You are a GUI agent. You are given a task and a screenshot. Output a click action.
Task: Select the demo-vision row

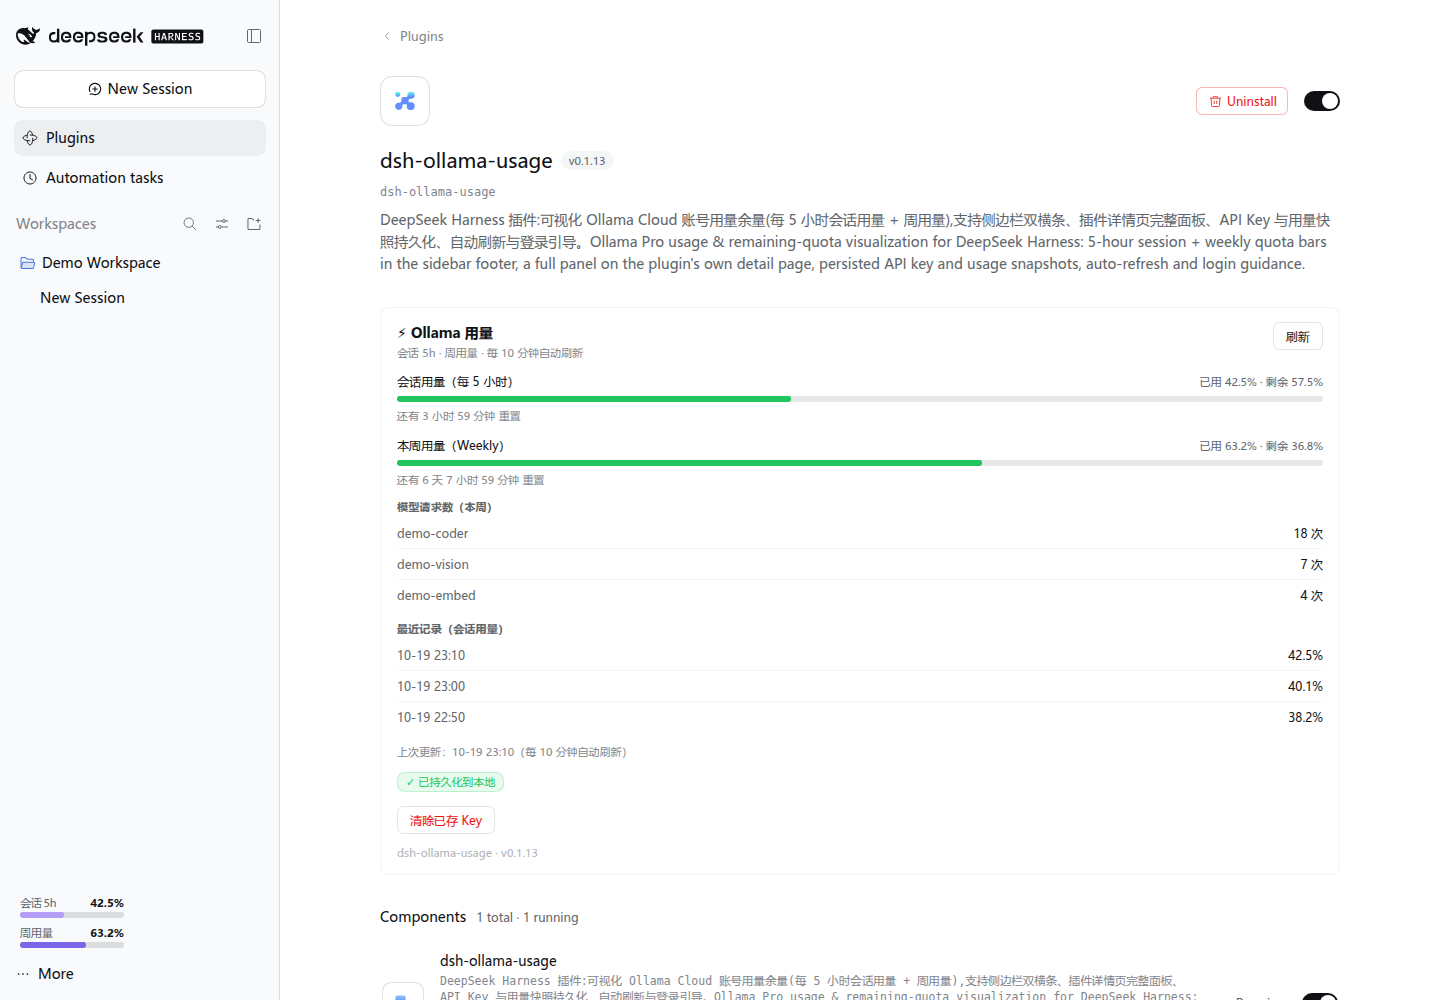click(x=860, y=565)
